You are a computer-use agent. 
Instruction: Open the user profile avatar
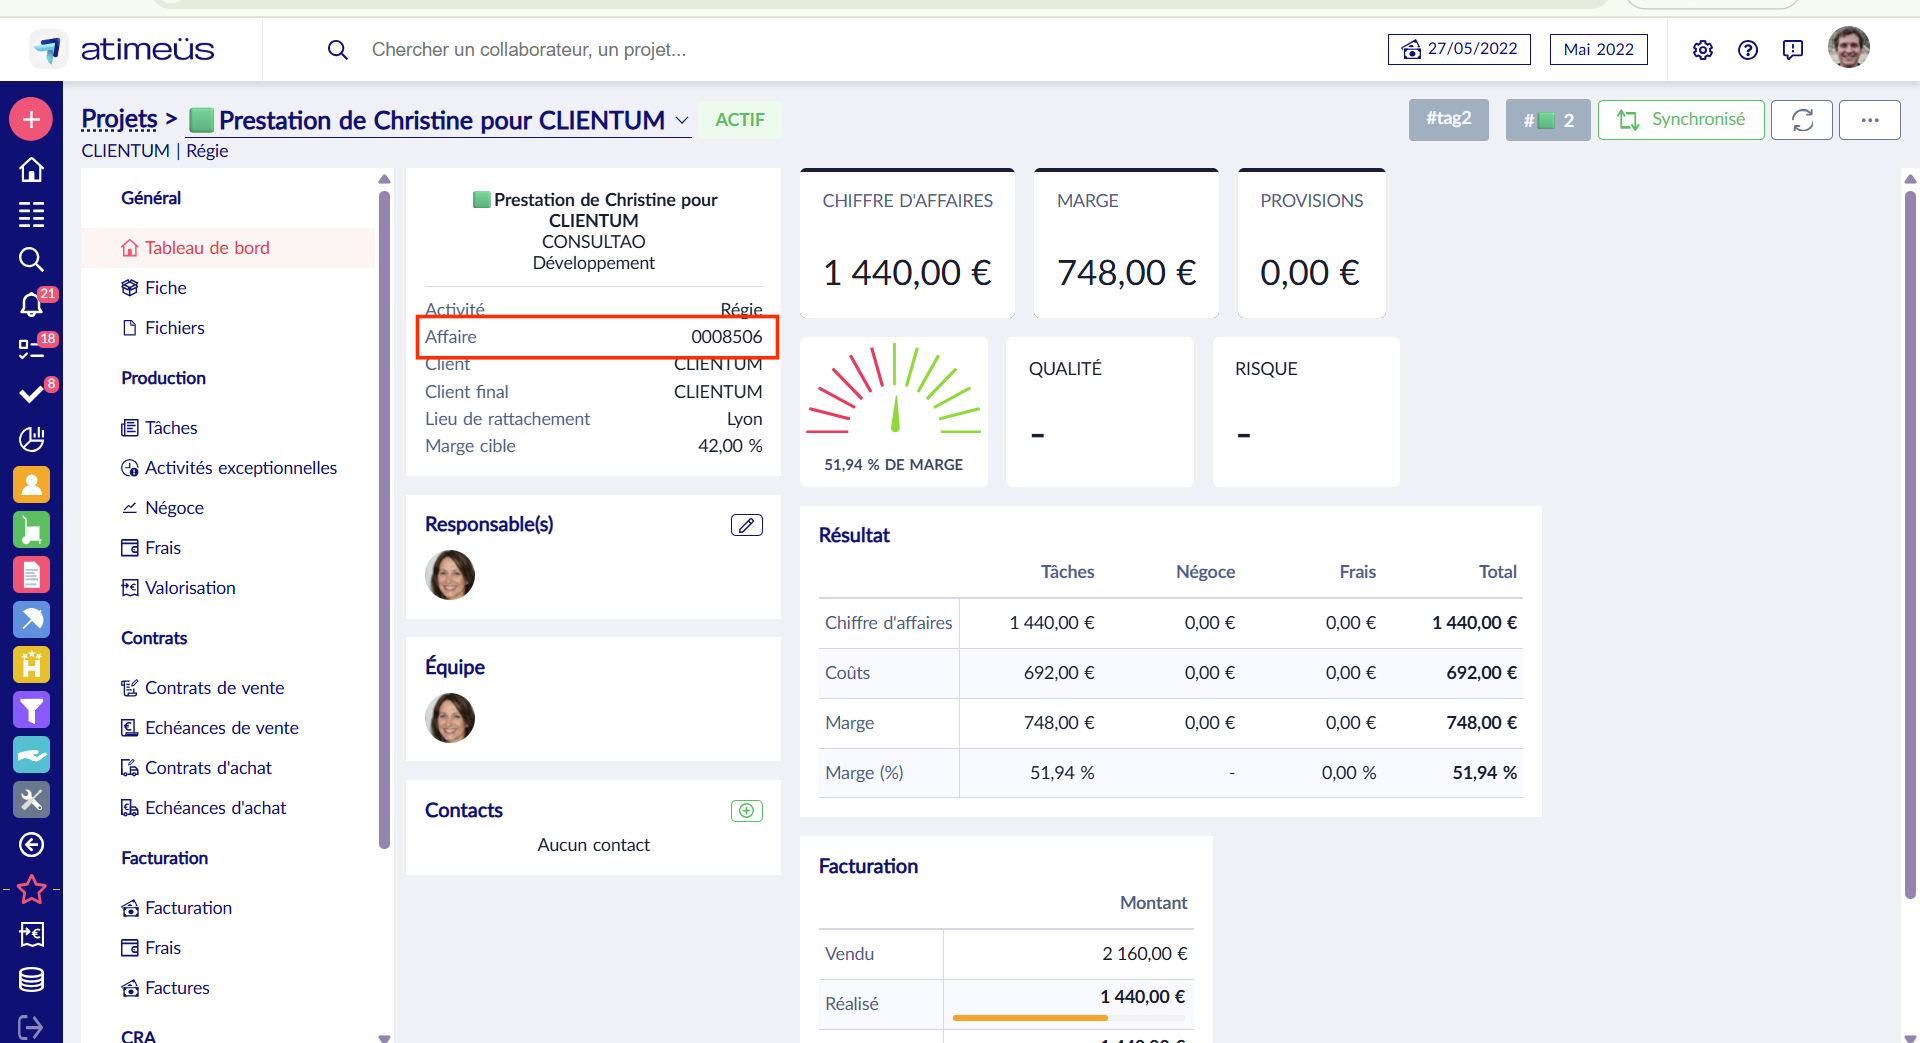coord(1849,48)
